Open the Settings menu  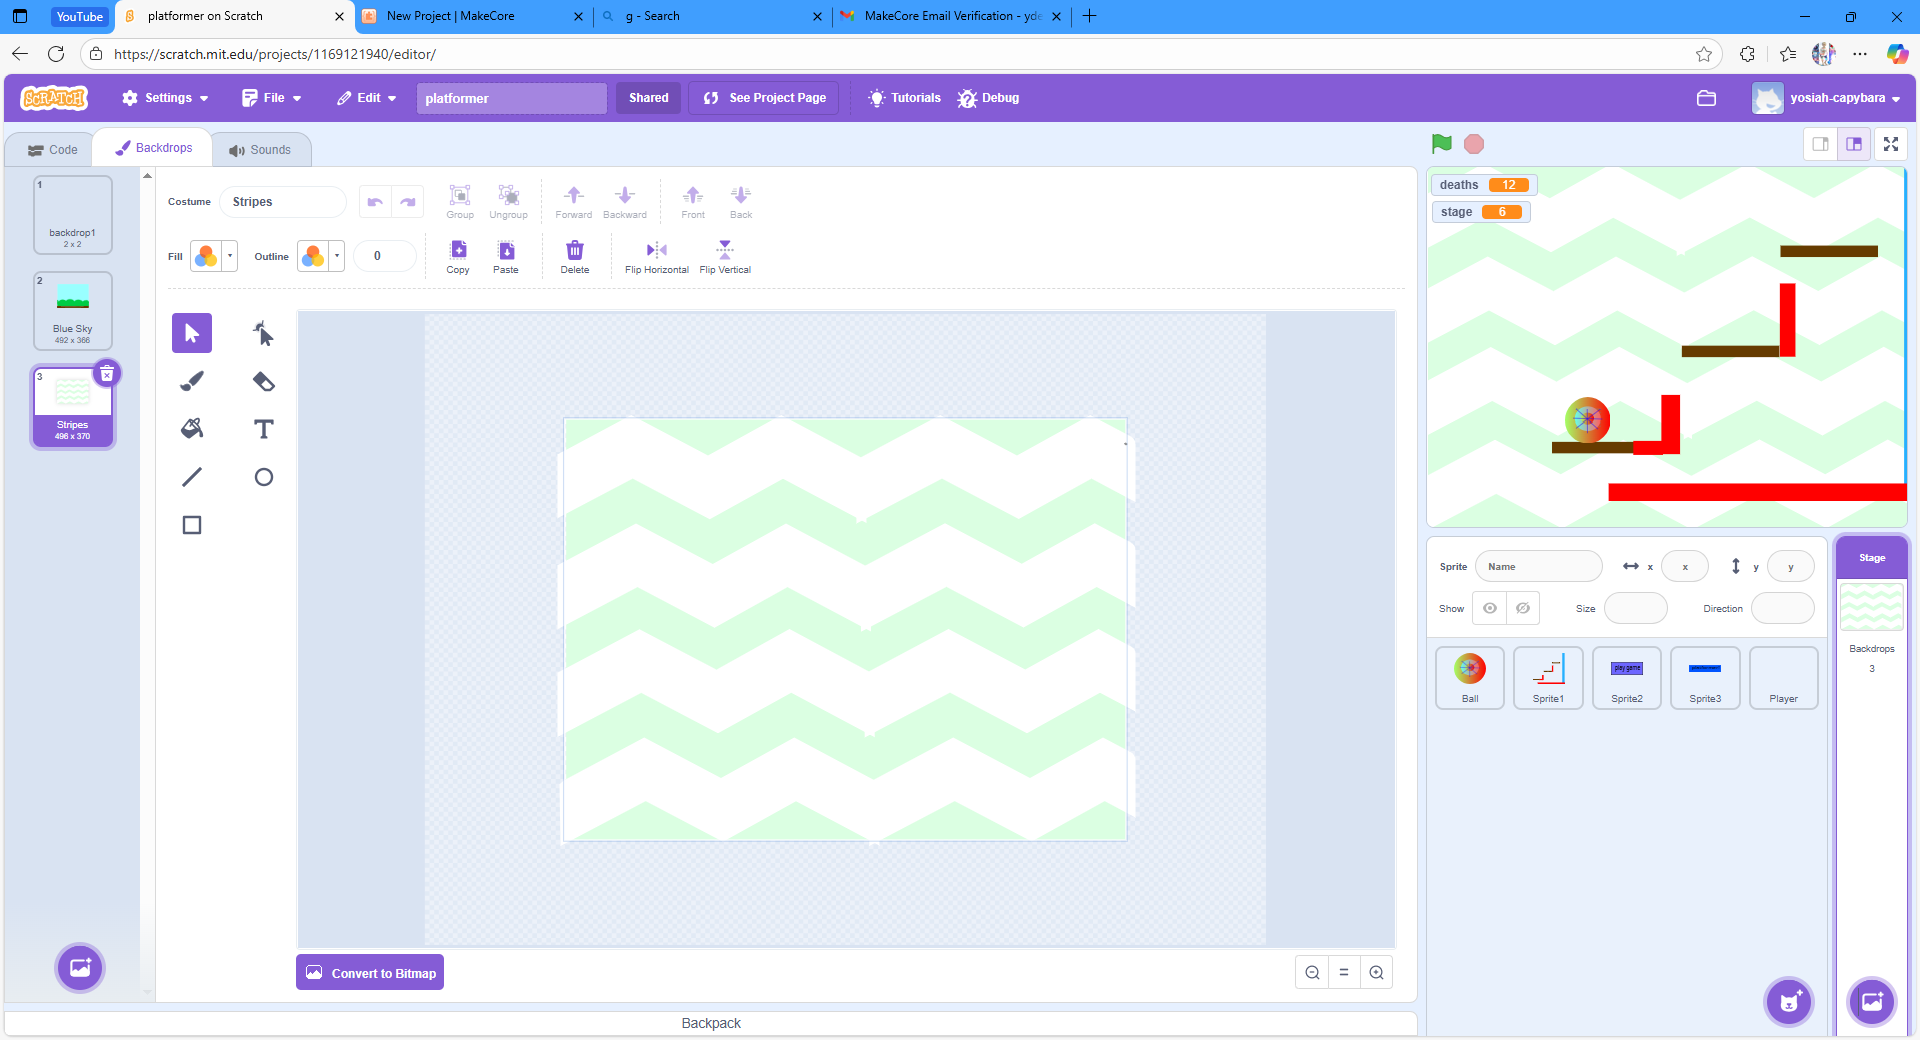tap(165, 98)
